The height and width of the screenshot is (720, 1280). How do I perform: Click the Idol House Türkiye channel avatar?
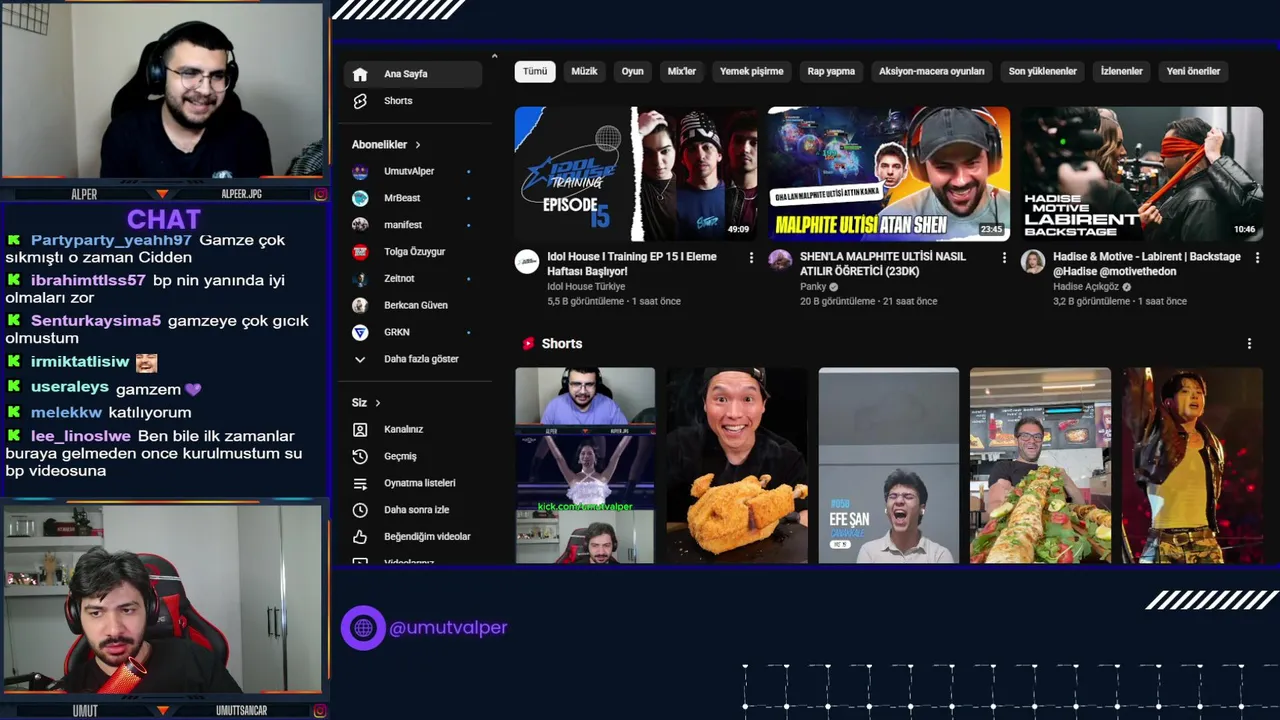[x=527, y=262]
